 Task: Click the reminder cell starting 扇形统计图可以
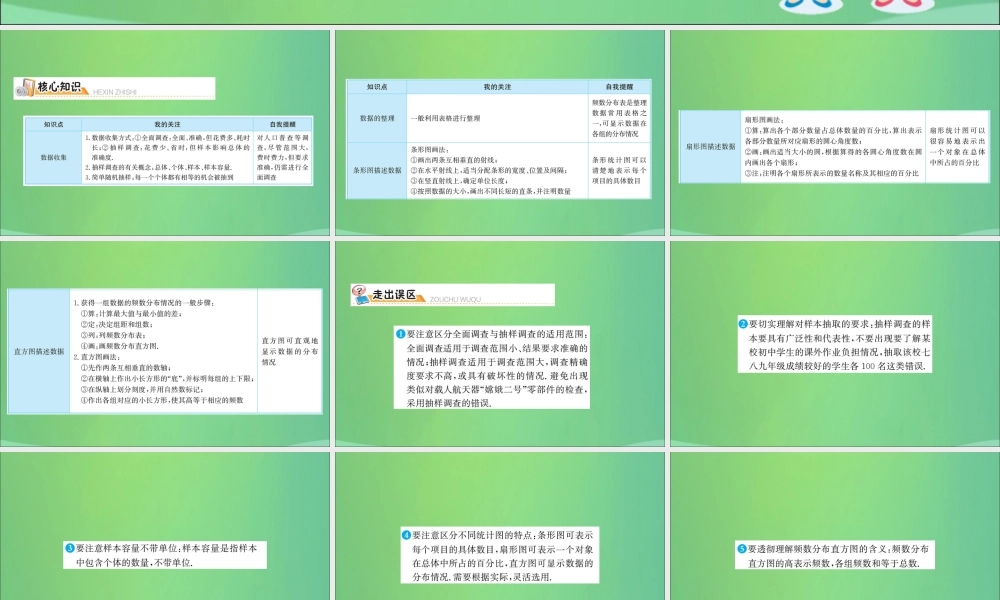point(957,147)
